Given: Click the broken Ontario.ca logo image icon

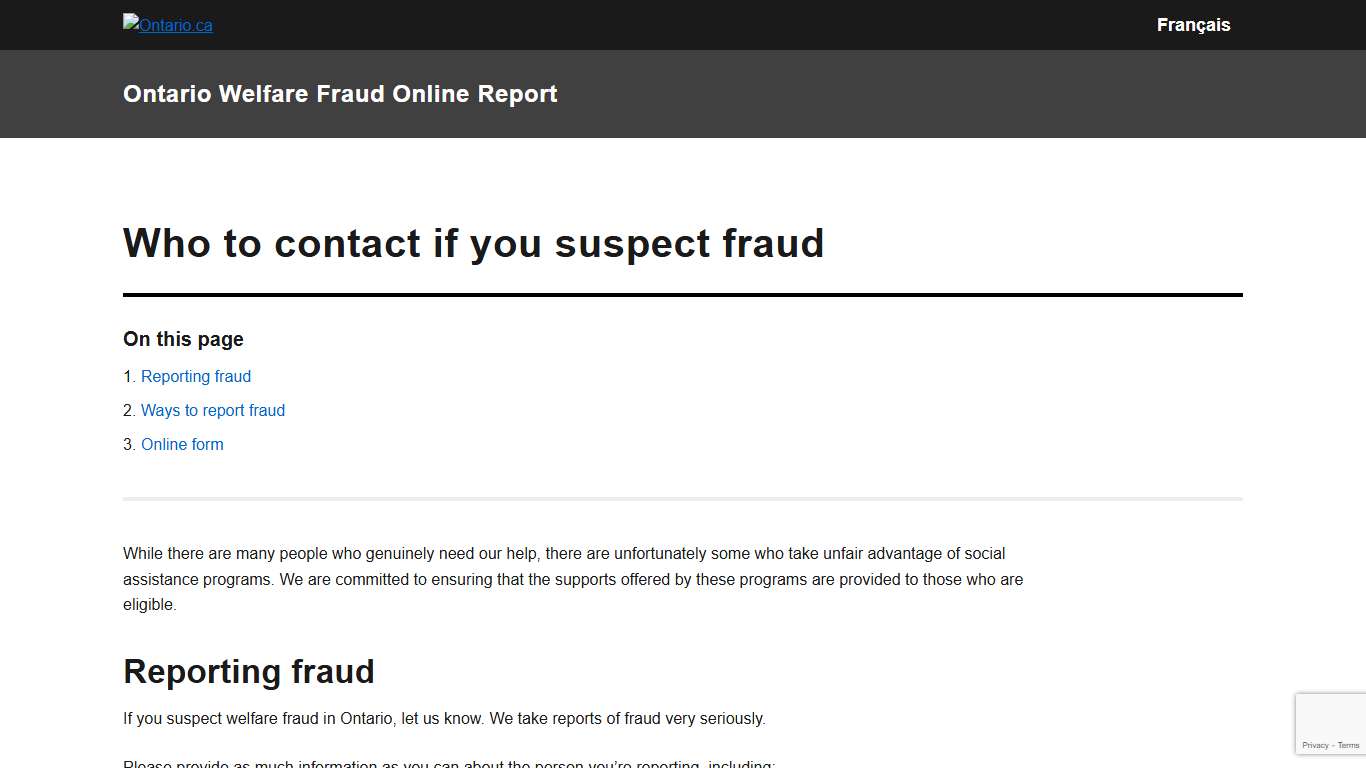Looking at the screenshot, I should pos(131,22).
